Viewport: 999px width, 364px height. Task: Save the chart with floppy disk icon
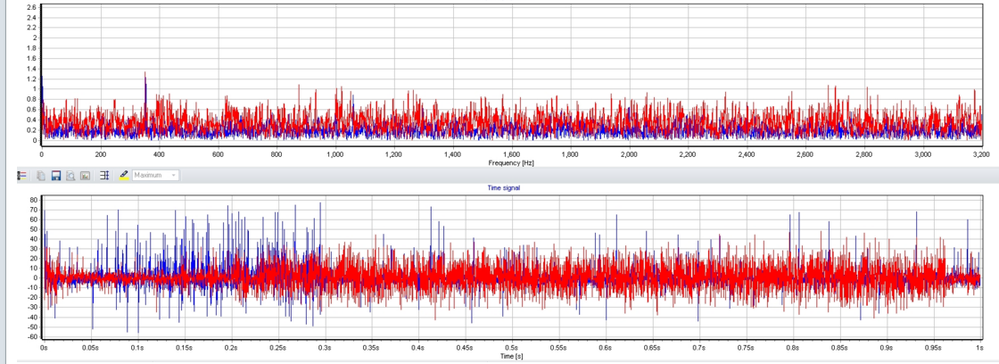click(56, 175)
